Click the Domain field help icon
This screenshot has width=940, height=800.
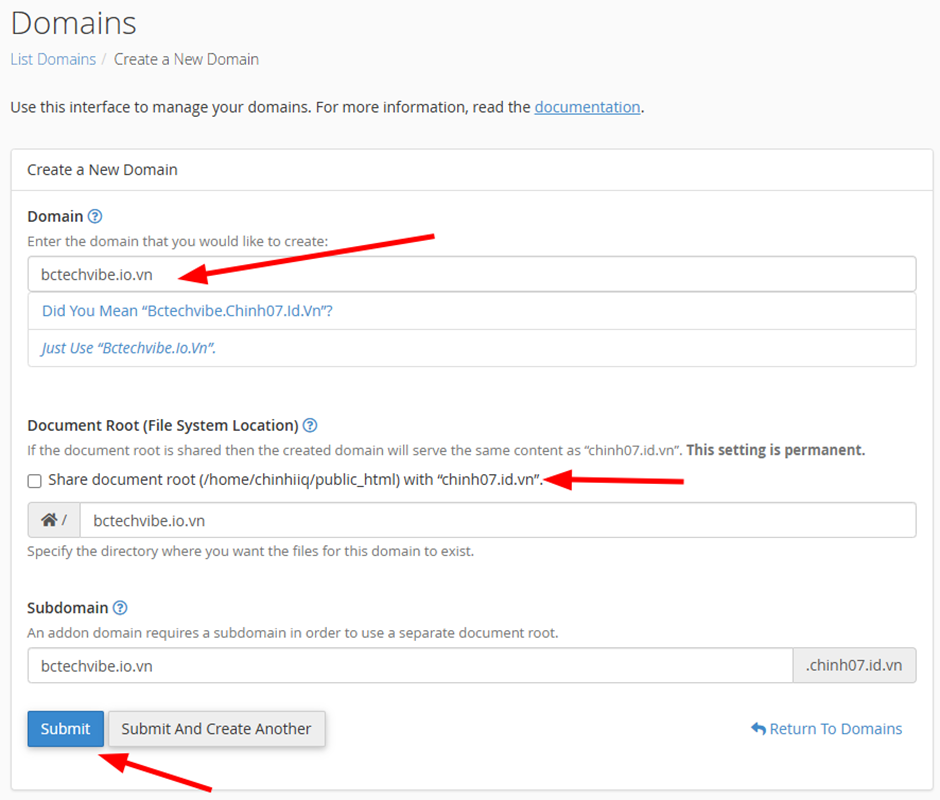(x=95, y=216)
